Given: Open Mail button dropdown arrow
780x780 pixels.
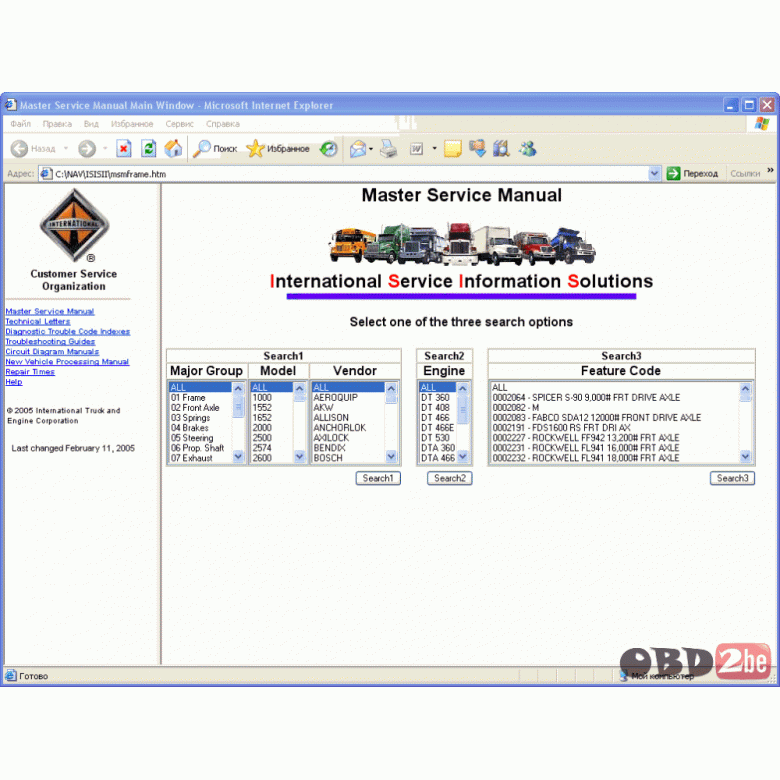Looking at the screenshot, I should tap(371, 149).
